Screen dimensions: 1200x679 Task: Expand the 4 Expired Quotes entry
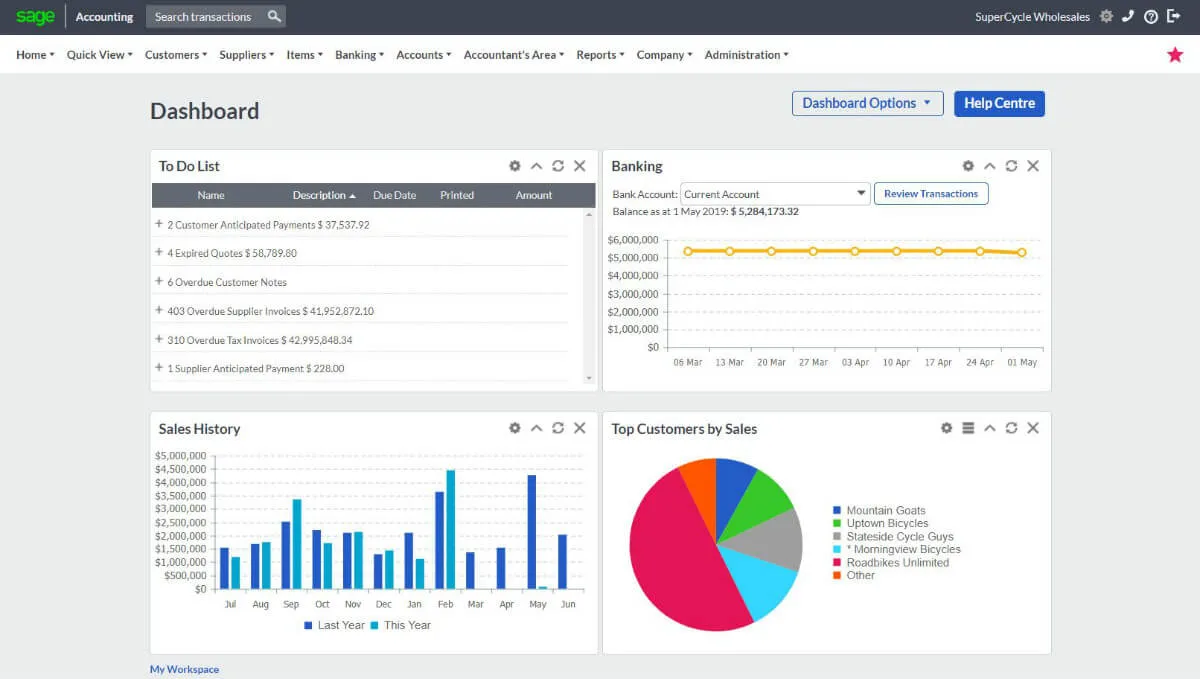[x=158, y=253]
